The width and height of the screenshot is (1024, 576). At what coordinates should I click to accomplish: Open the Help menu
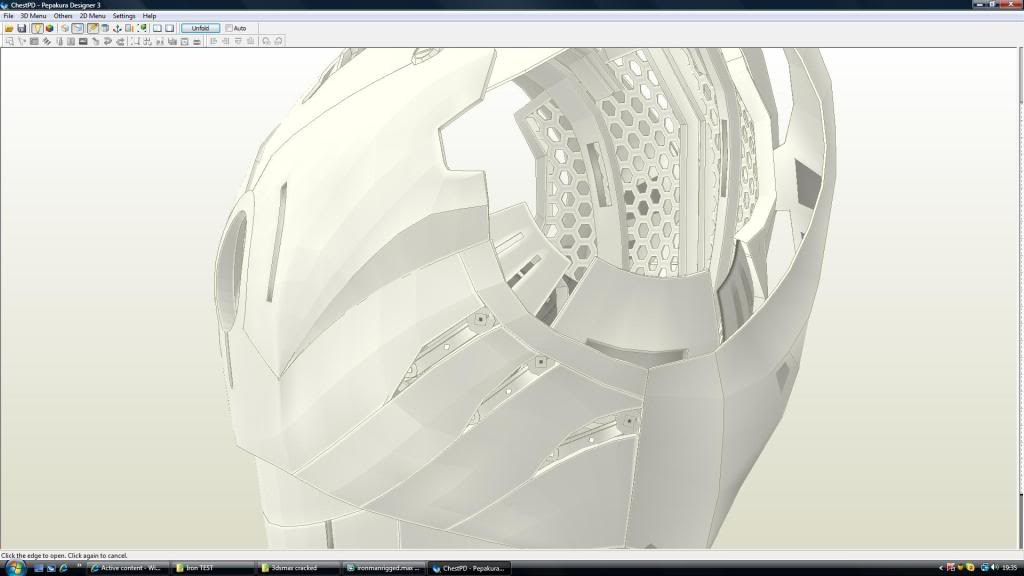(x=149, y=16)
